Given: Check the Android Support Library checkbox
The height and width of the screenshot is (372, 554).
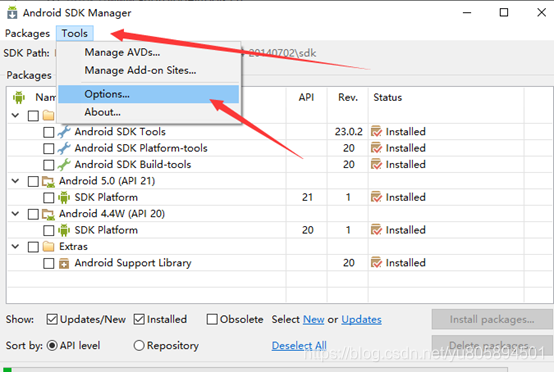Looking at the screenshot, I should pos(48,264).
